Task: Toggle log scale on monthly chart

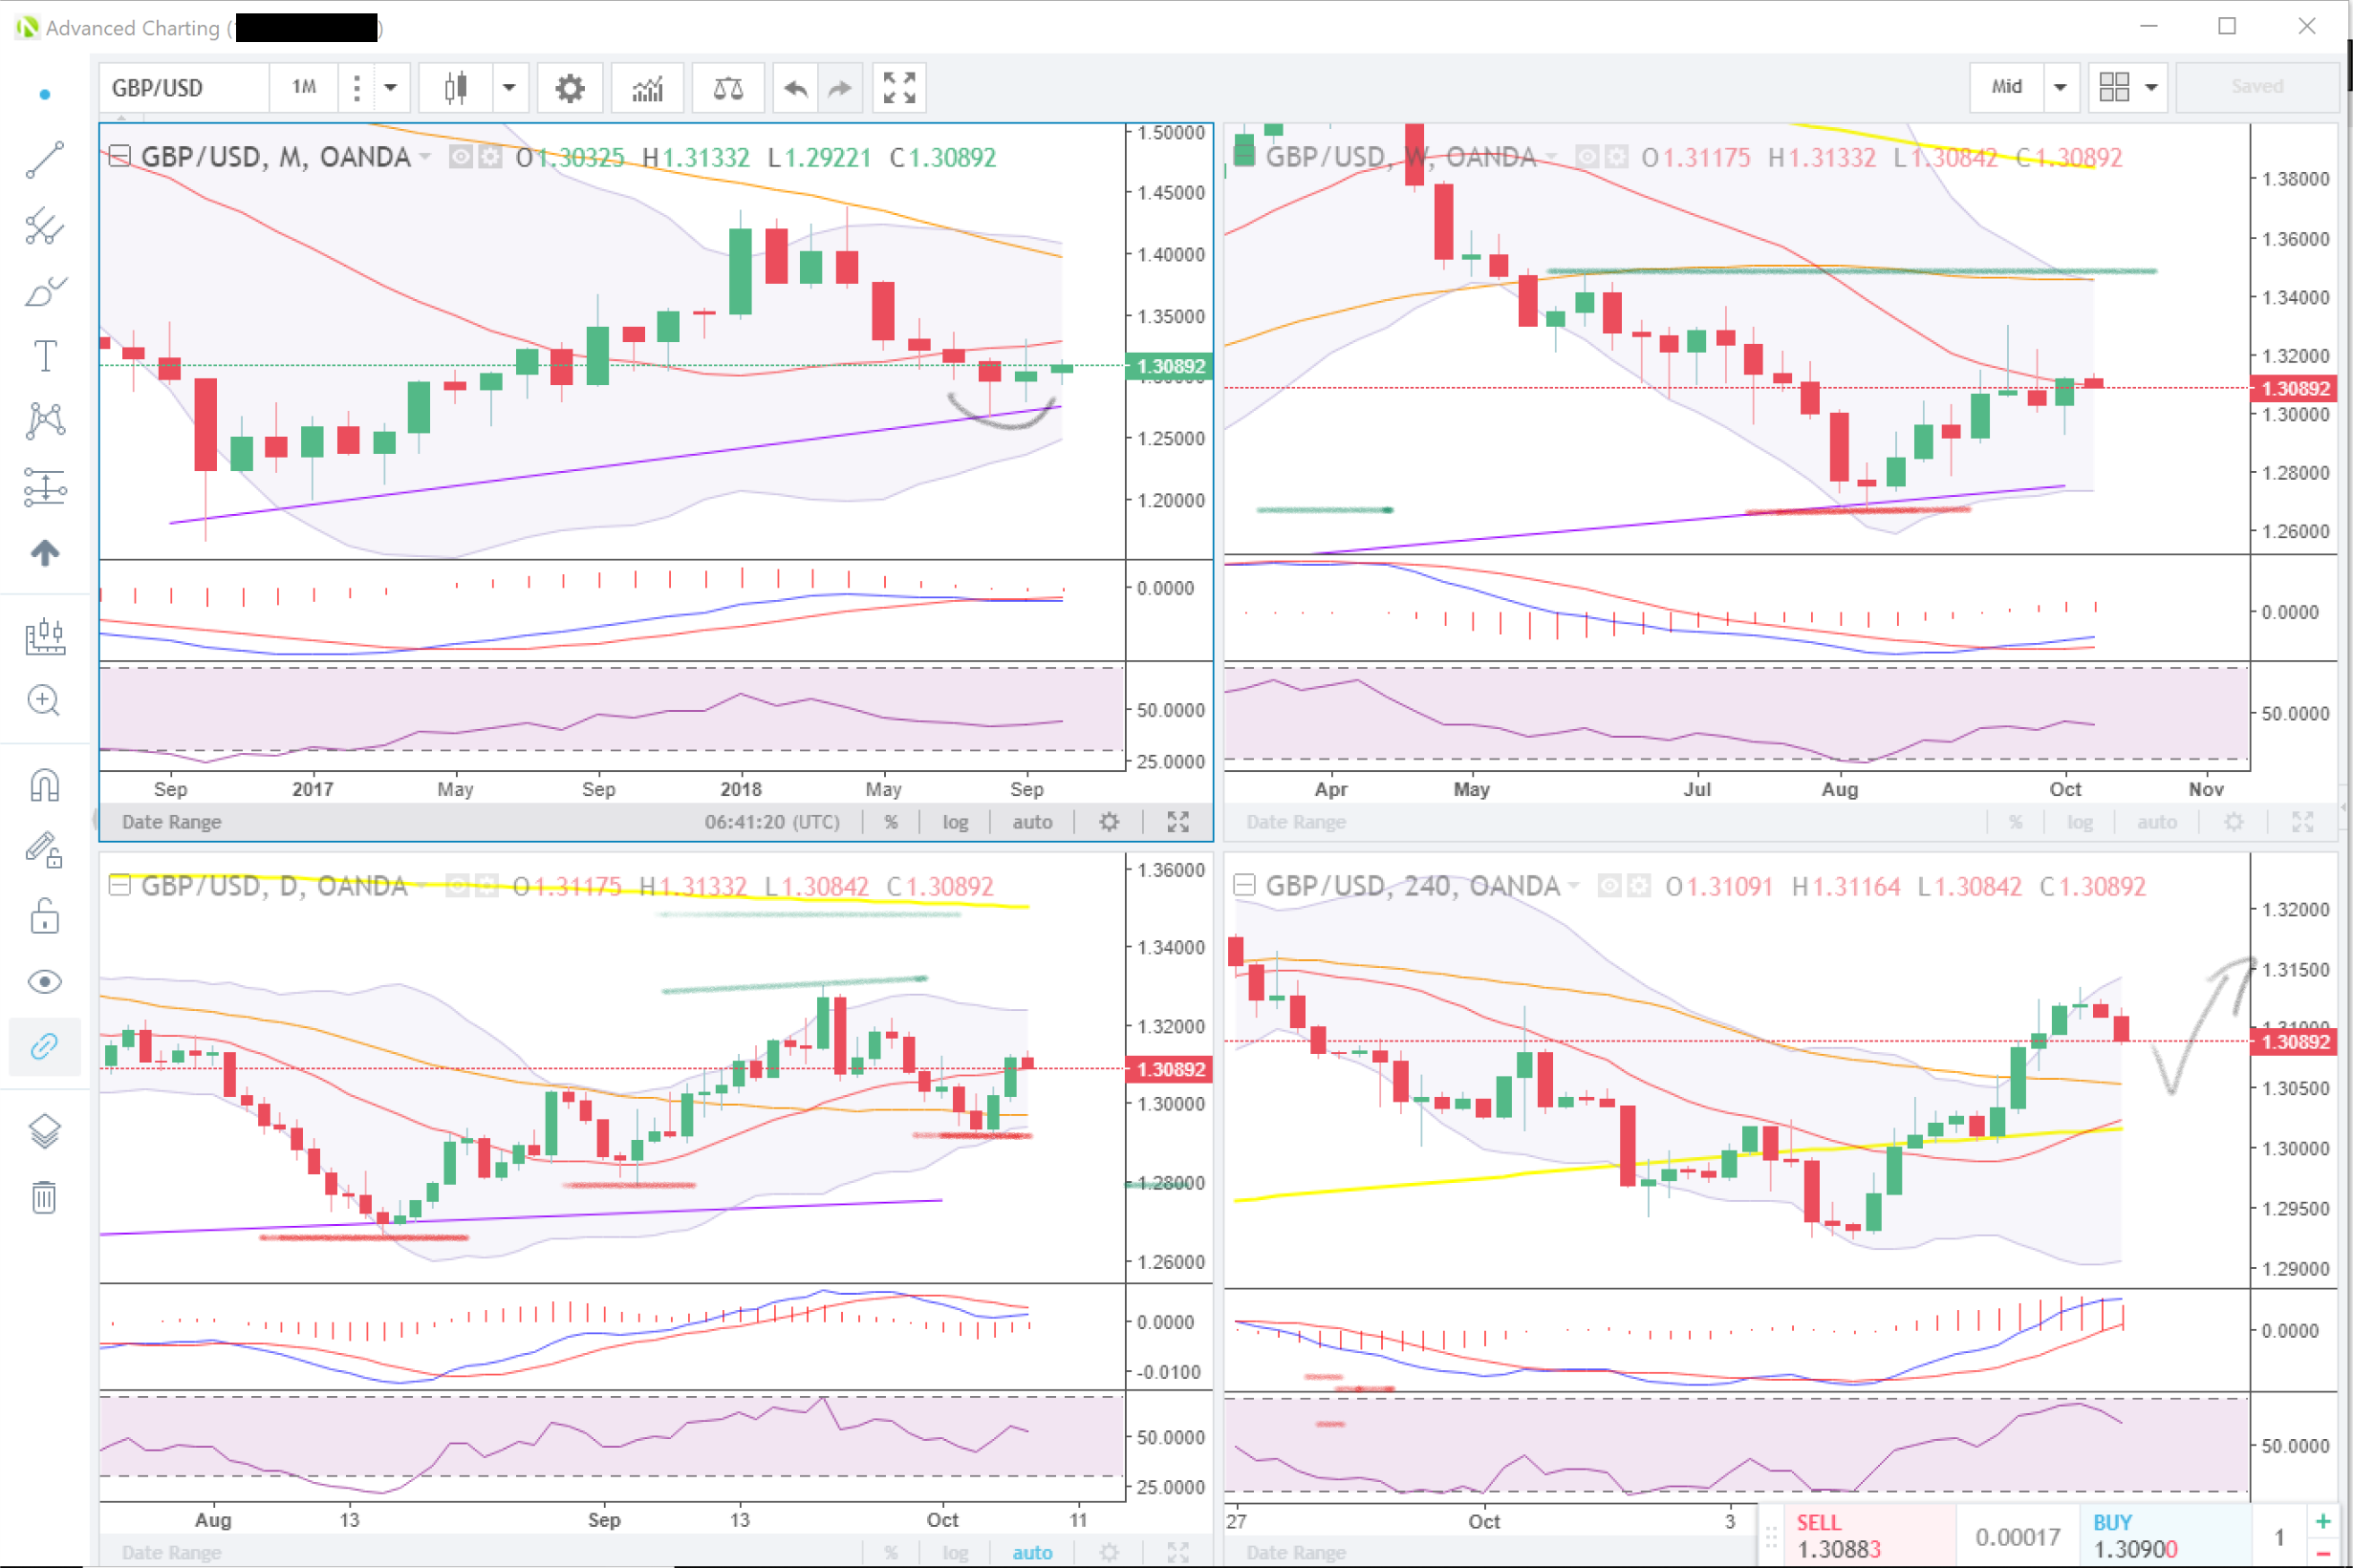Action: point(955,822)
